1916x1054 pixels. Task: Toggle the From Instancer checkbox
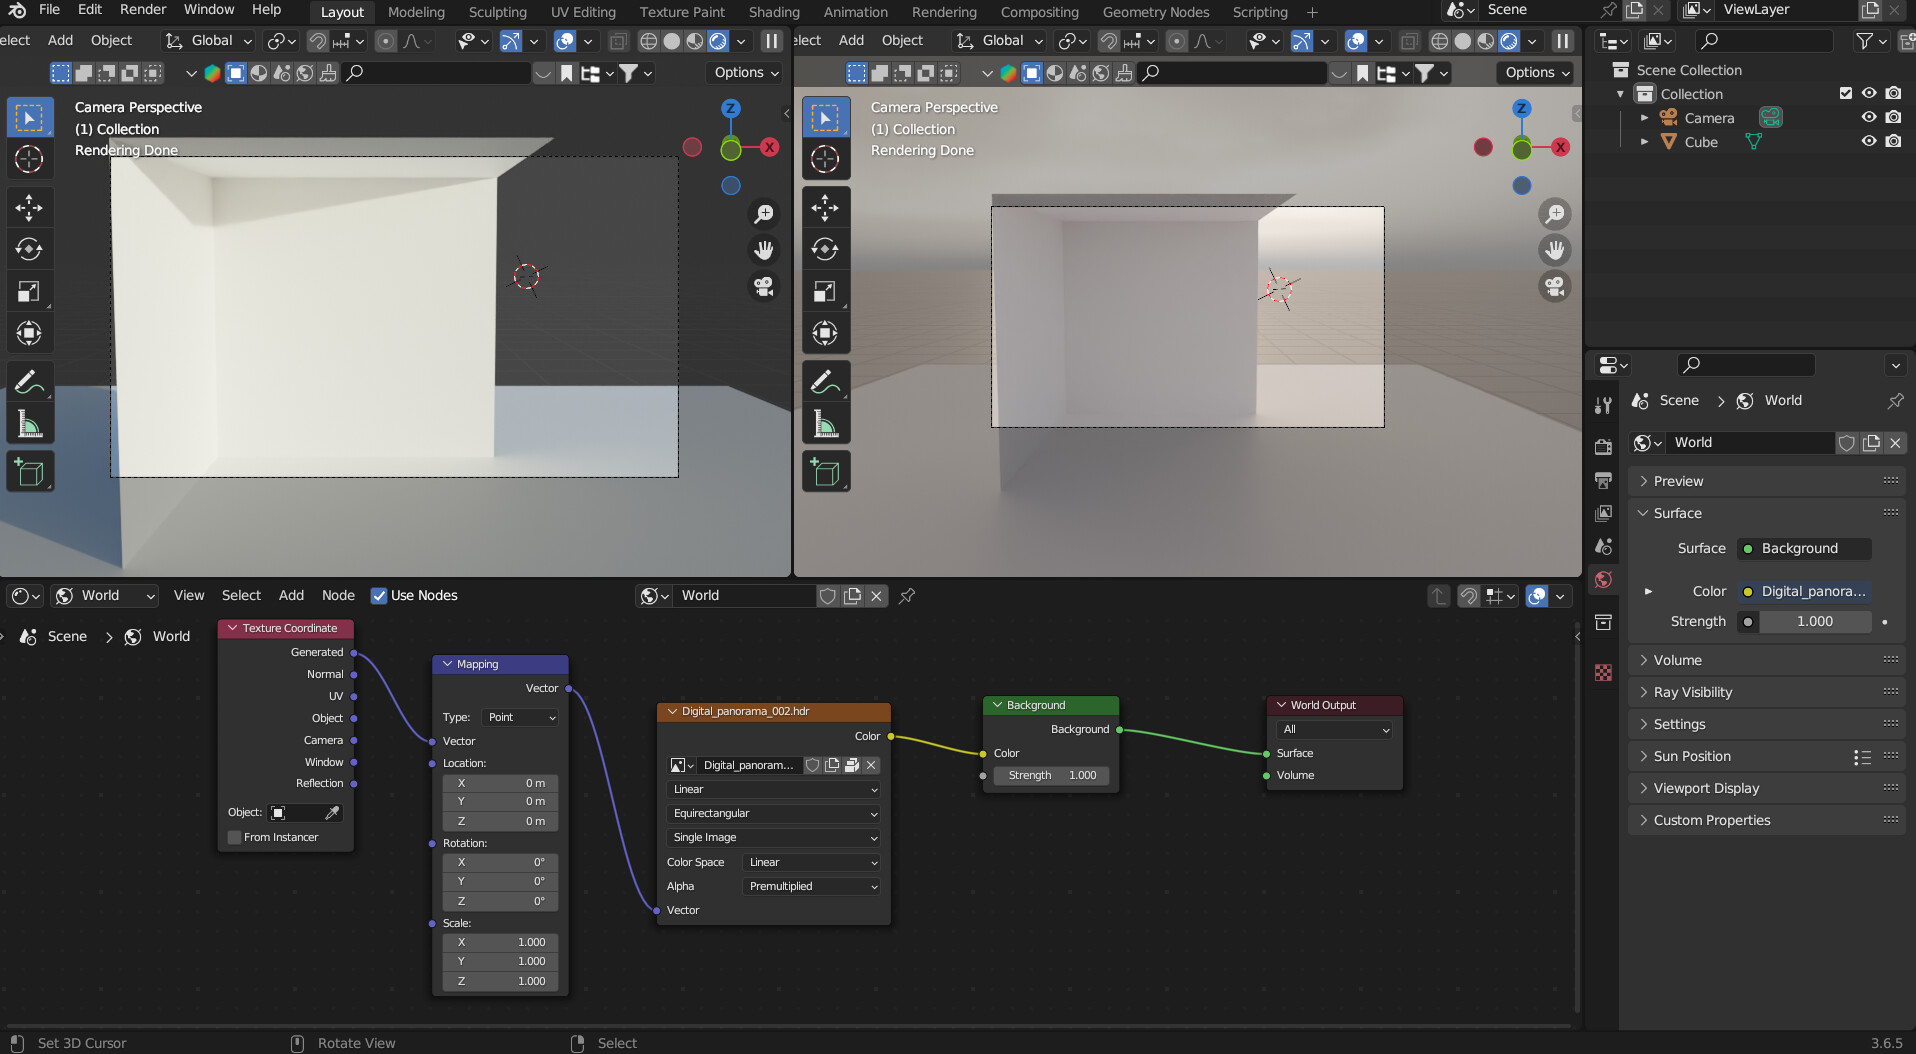pos(235,837)
